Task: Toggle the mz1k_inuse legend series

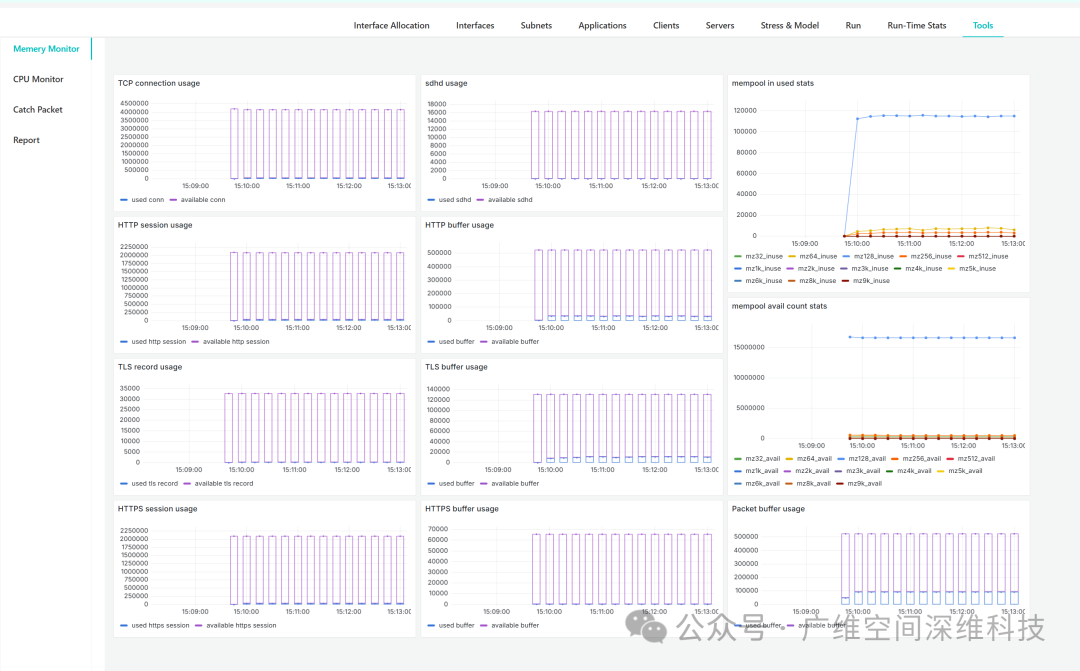Action: point(758,269)
